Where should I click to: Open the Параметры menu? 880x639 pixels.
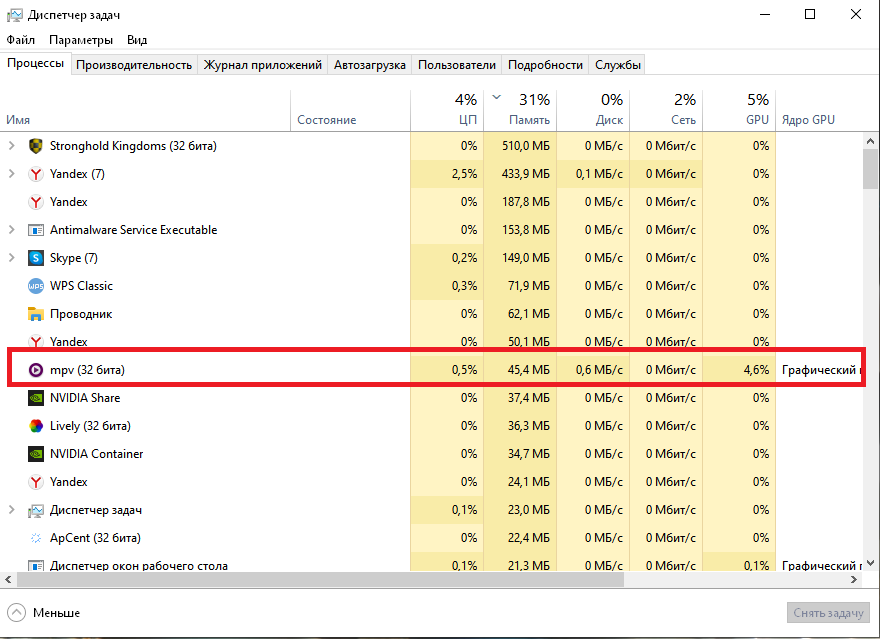(x=81, y=40)
